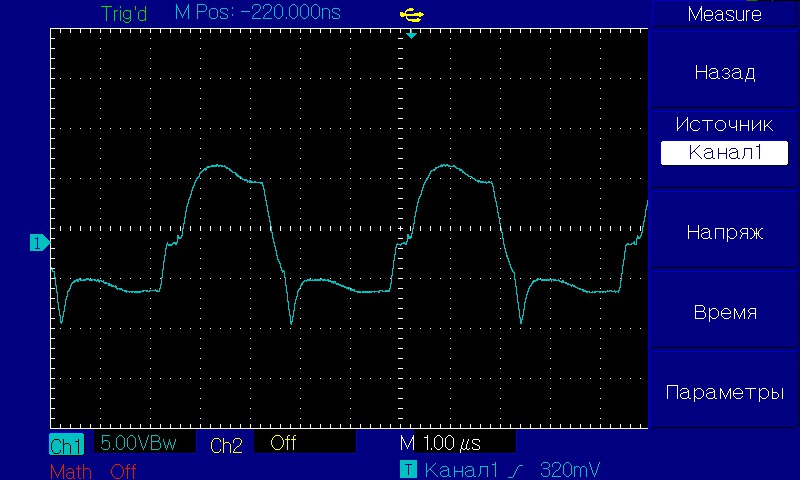This screenshot has width=800, height=480.
Task: Open the Время time measurements submenu
Action: coord(724,312)
